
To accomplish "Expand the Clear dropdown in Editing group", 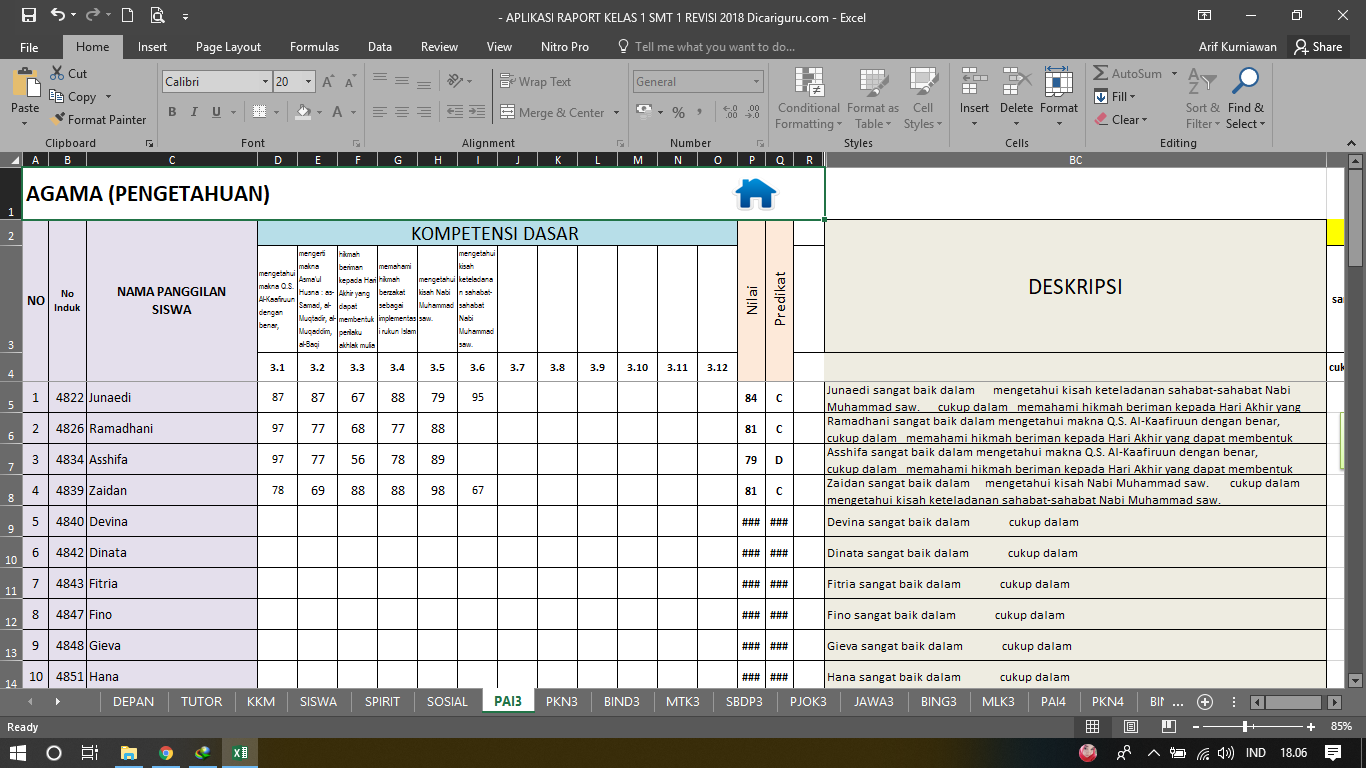I will click(1143, 120).
